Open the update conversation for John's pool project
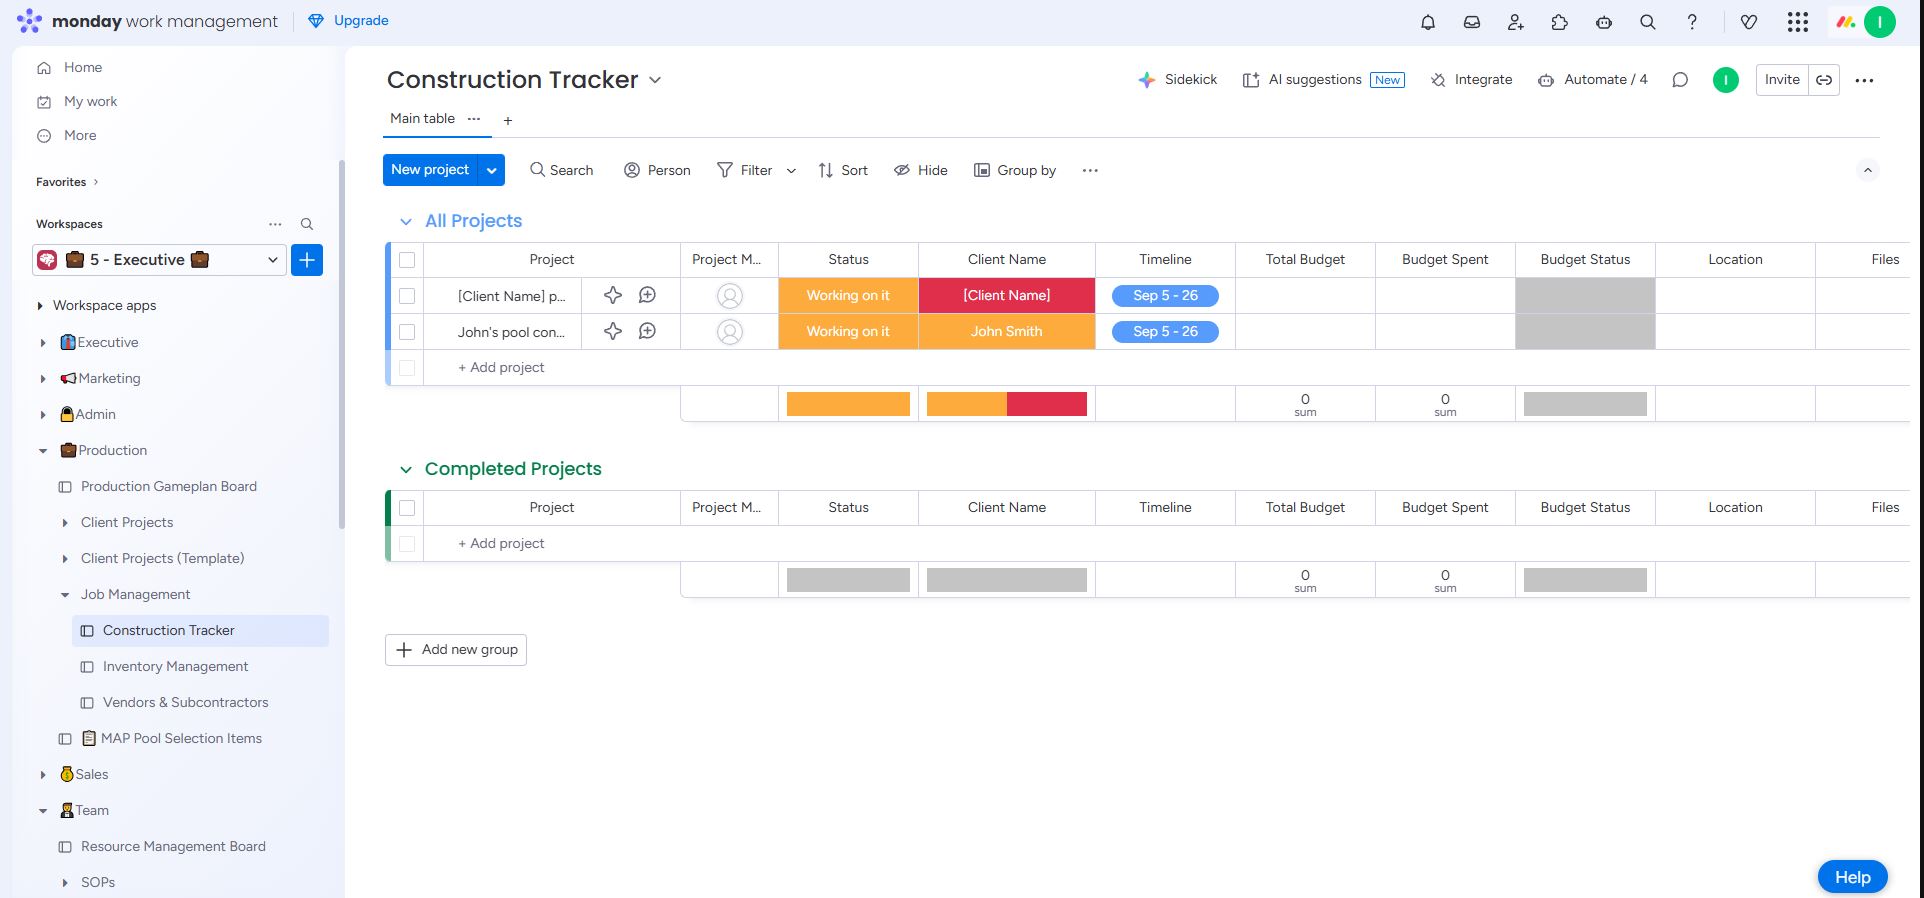 (x=647, y=331)
